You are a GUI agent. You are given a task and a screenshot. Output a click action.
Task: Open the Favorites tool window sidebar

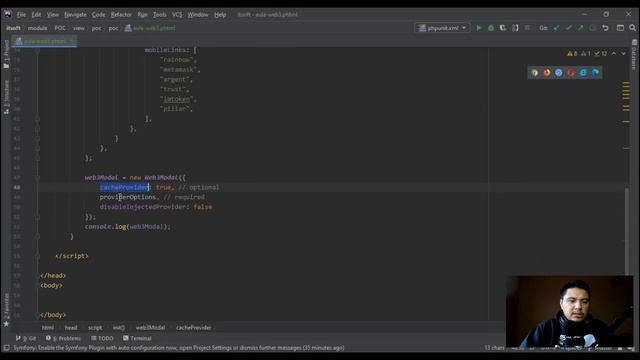(6, 309)
